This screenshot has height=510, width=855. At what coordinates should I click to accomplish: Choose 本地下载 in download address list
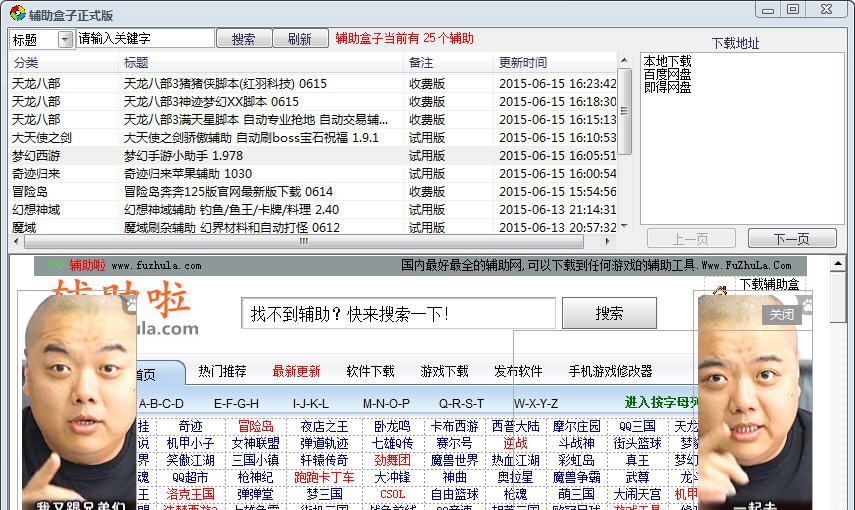(x=667, y=62)
